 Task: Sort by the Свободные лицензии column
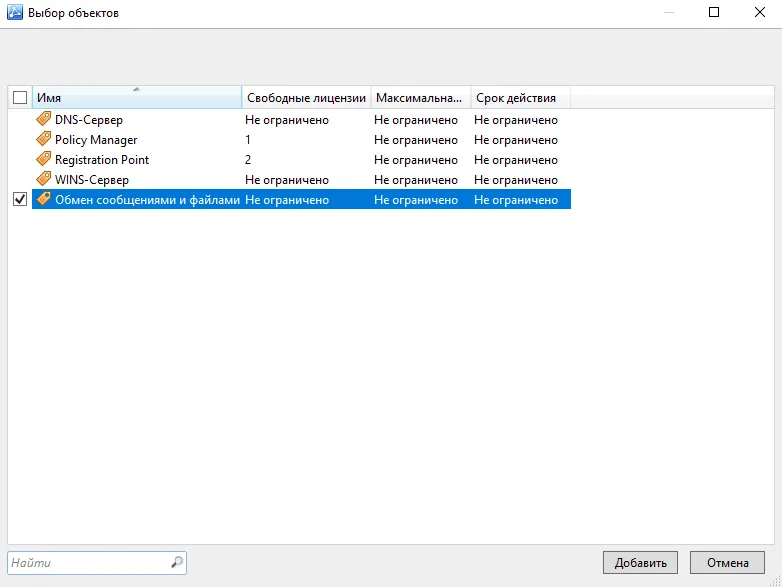click(306, 97)
